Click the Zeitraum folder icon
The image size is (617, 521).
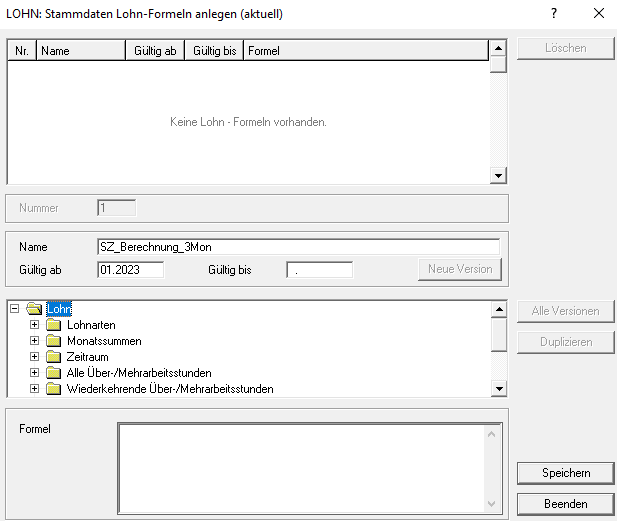coord(54,357)
